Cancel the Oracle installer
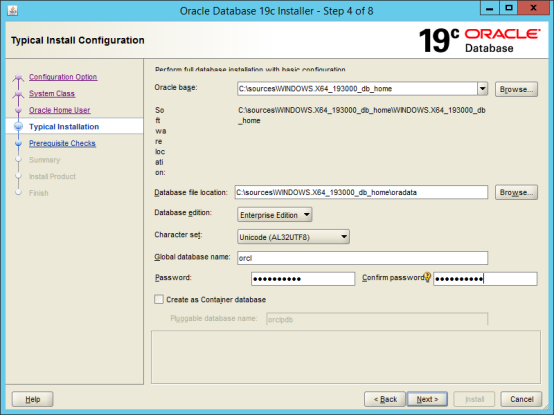 click(521, 399)
